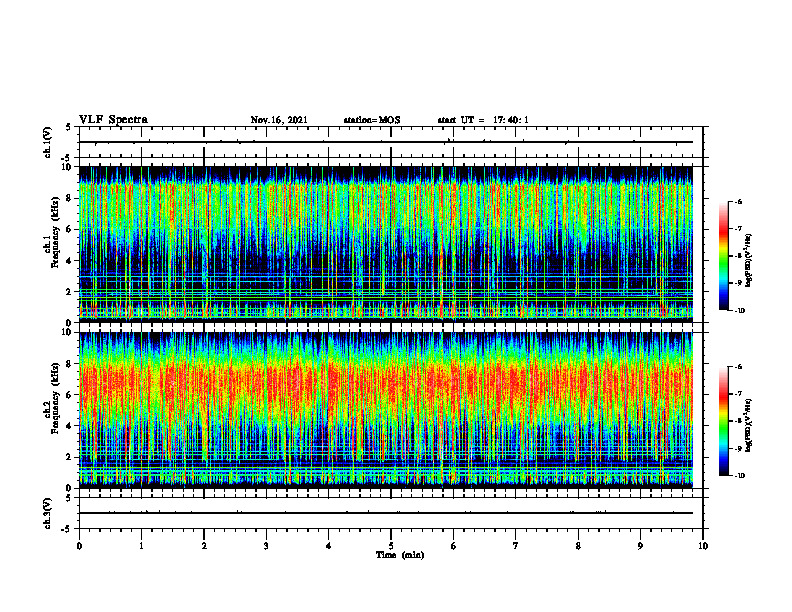Click time axis tick label "4"
Screen dimensions: 792x612
coord(329,546)
